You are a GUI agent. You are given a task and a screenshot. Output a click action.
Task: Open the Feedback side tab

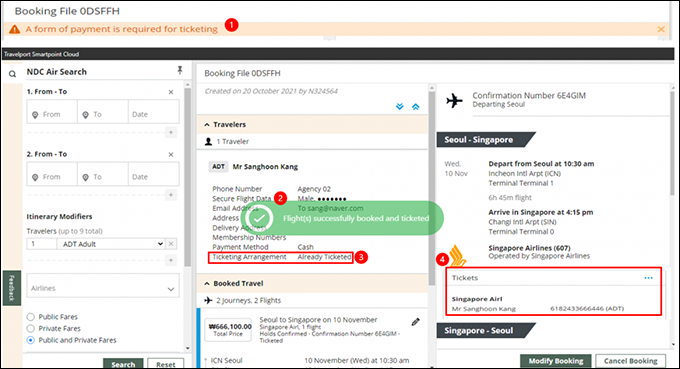tap(12, 288)
